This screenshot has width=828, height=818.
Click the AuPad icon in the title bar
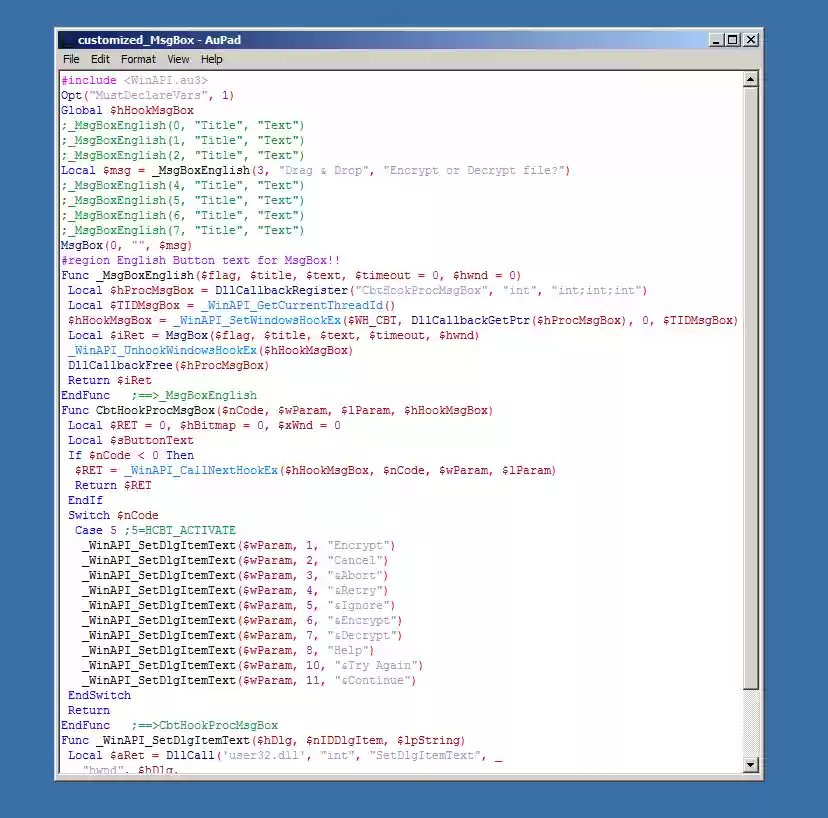69,39
